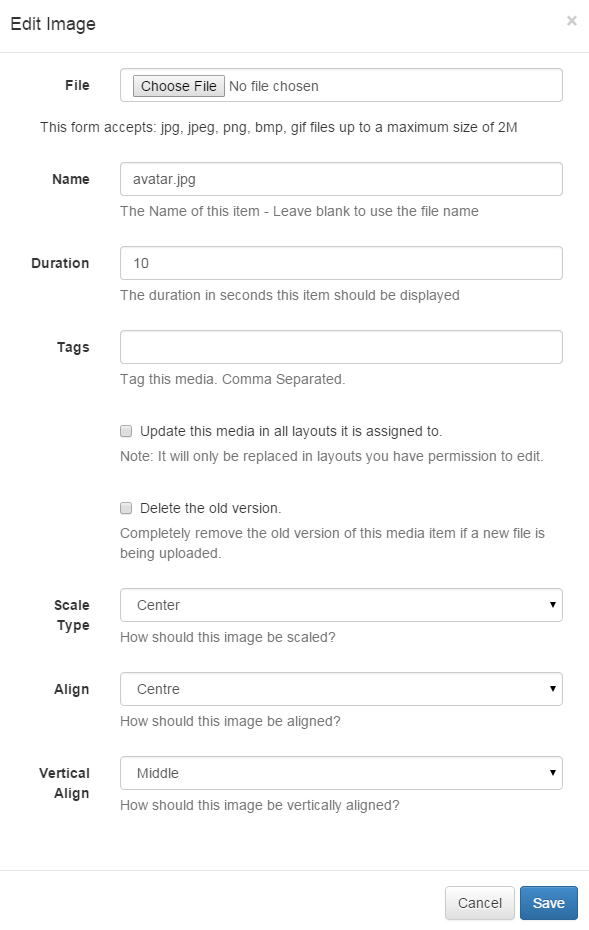Click the Edit Image dialog title

[54, 24]
